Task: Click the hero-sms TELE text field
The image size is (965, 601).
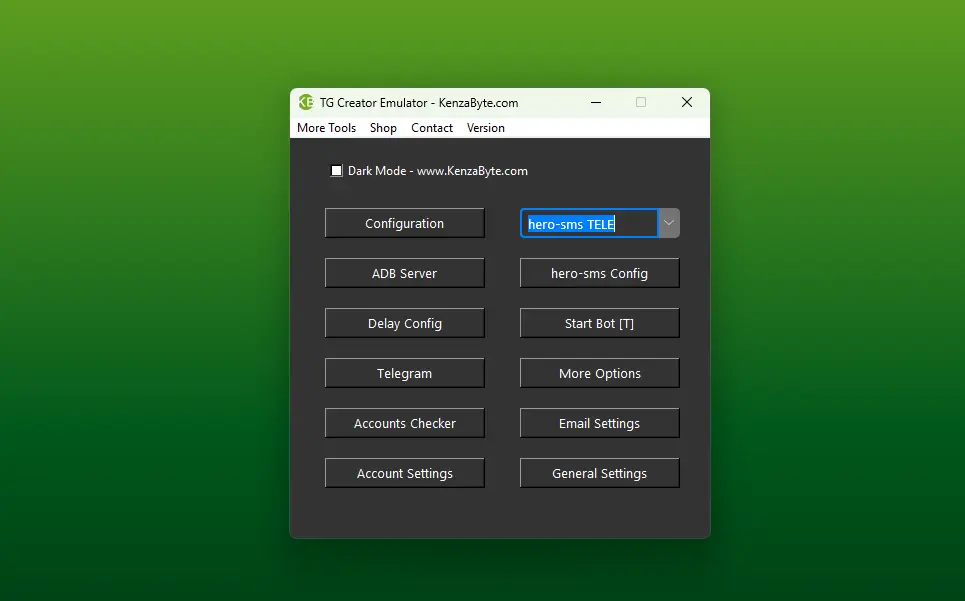Action: pos(589,223)
